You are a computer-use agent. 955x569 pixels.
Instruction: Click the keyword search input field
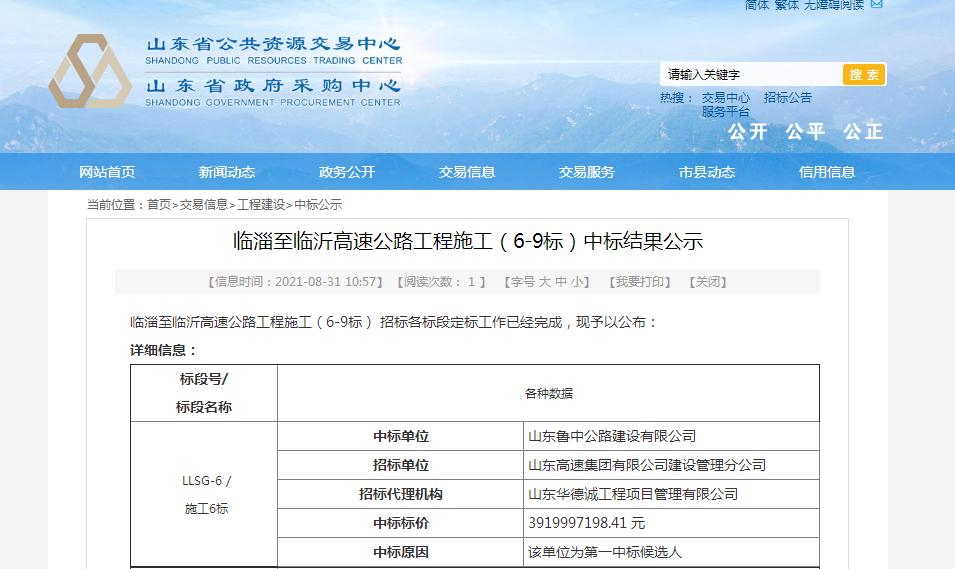click(750, 75)
